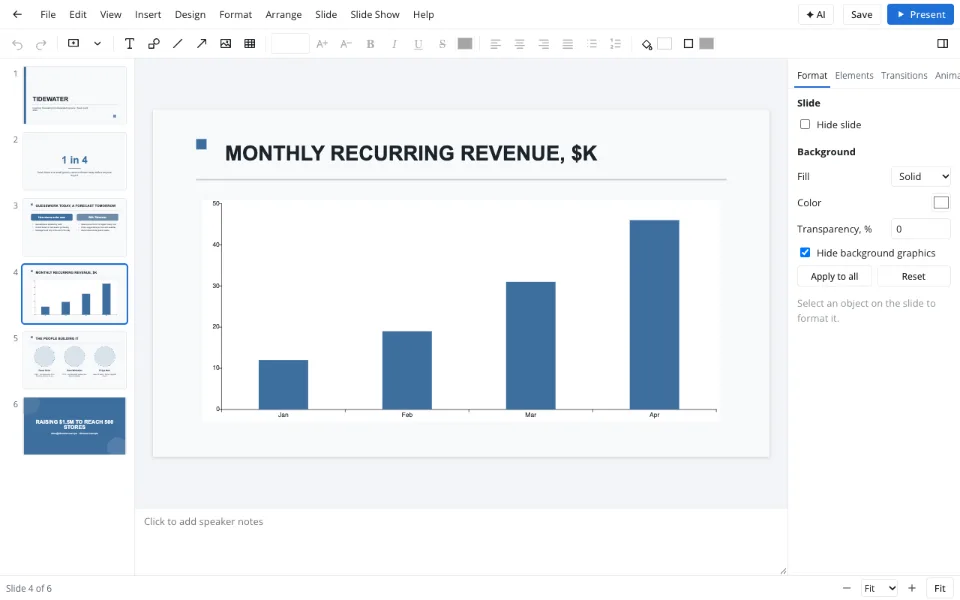Open the toolbar fill color swatch
This screenshot has width=960, height=600.
click(x=664, y=43)
